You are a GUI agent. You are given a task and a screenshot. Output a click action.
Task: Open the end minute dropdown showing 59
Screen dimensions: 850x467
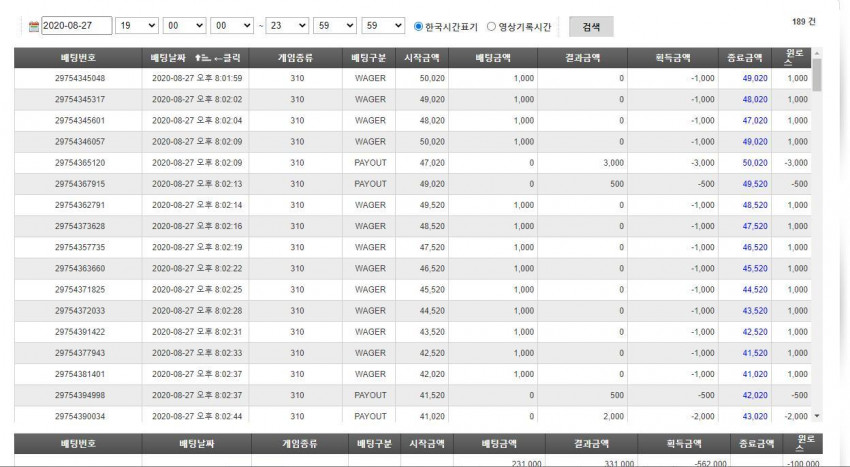tap(334, 25)
